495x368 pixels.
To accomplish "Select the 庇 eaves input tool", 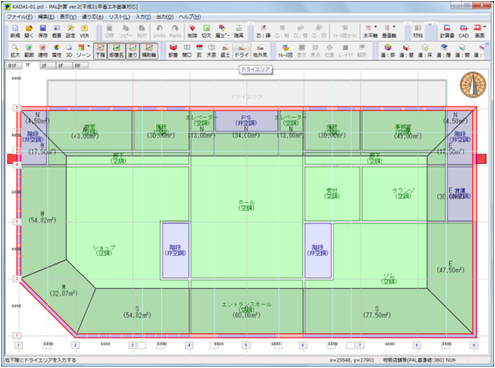I will pos(199,51).
